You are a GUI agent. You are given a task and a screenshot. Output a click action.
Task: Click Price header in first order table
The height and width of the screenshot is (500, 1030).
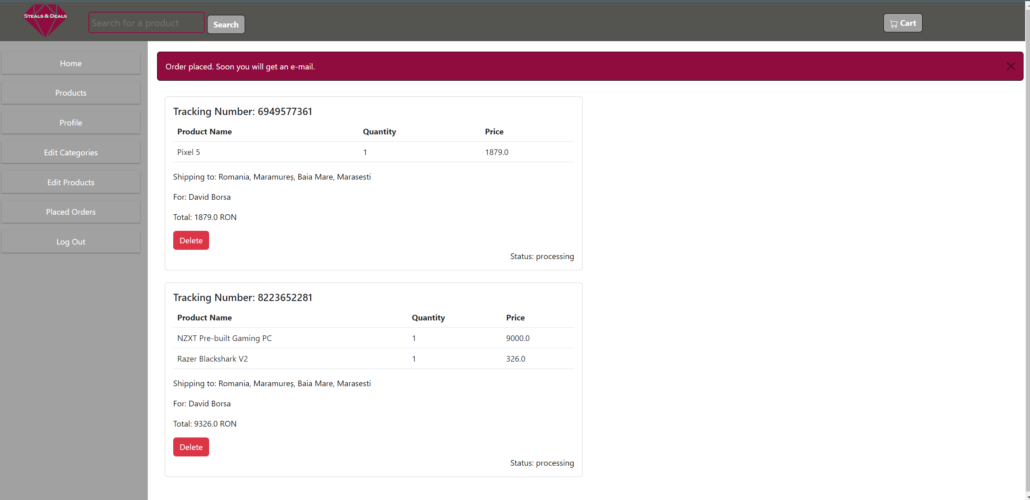point(494,131)
